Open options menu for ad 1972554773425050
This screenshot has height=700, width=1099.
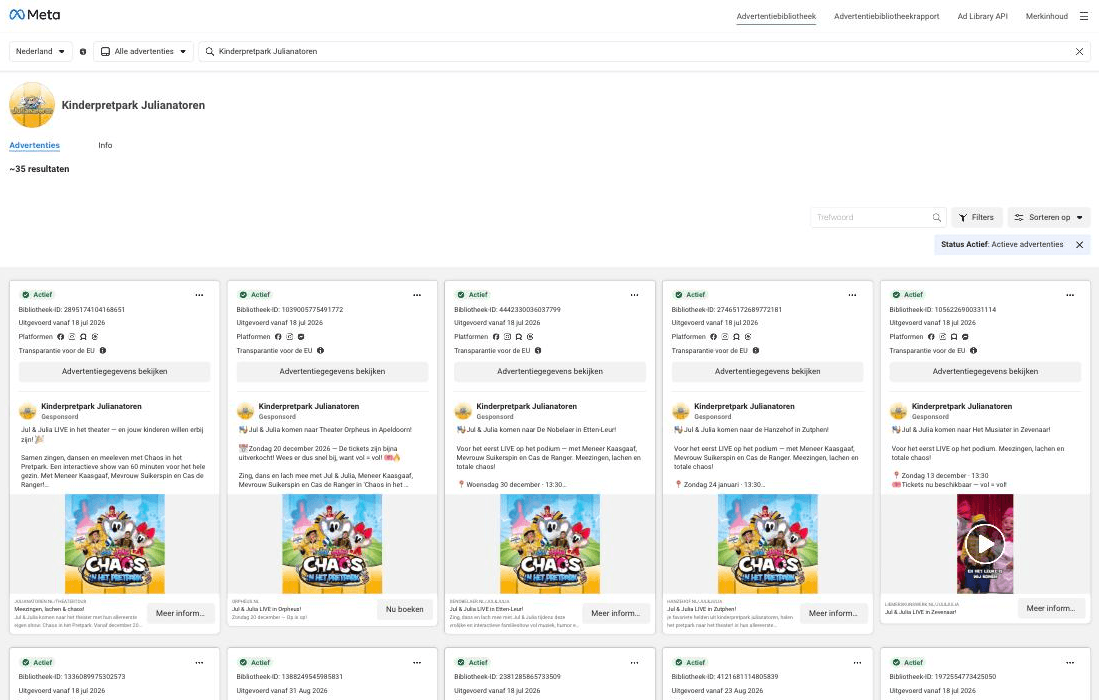click(1070, 662)
